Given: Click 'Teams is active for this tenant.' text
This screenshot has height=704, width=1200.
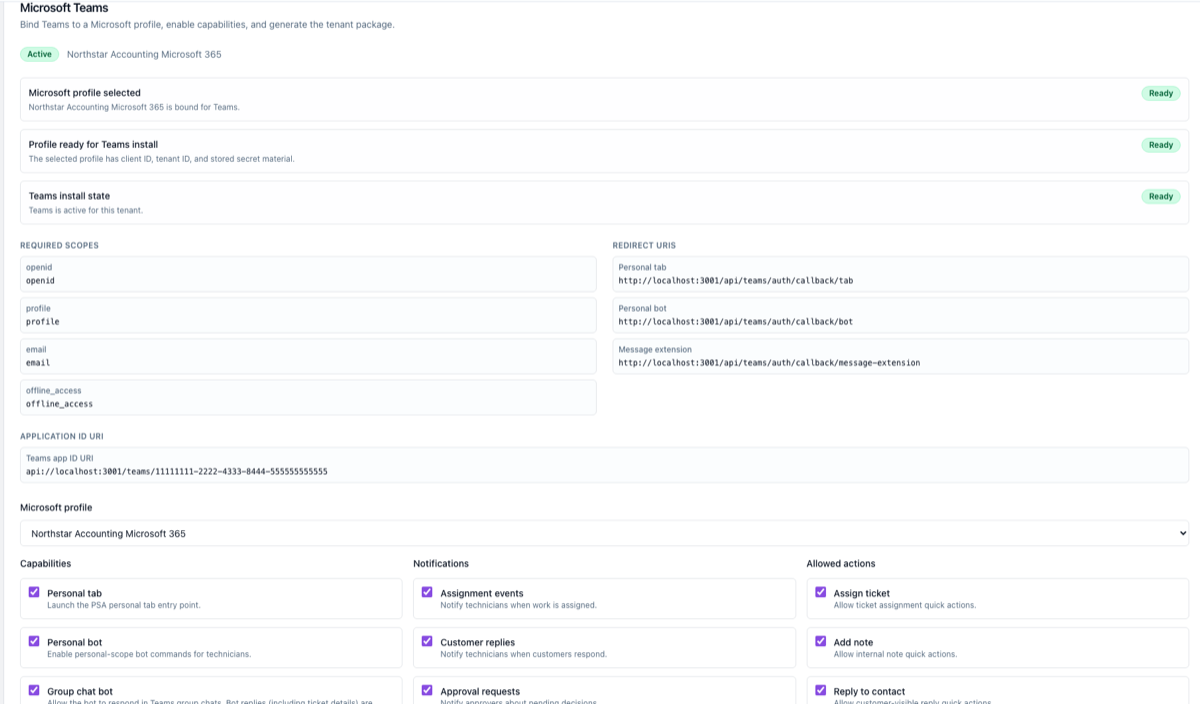Looking at the screenshot, I should [85, 210].
